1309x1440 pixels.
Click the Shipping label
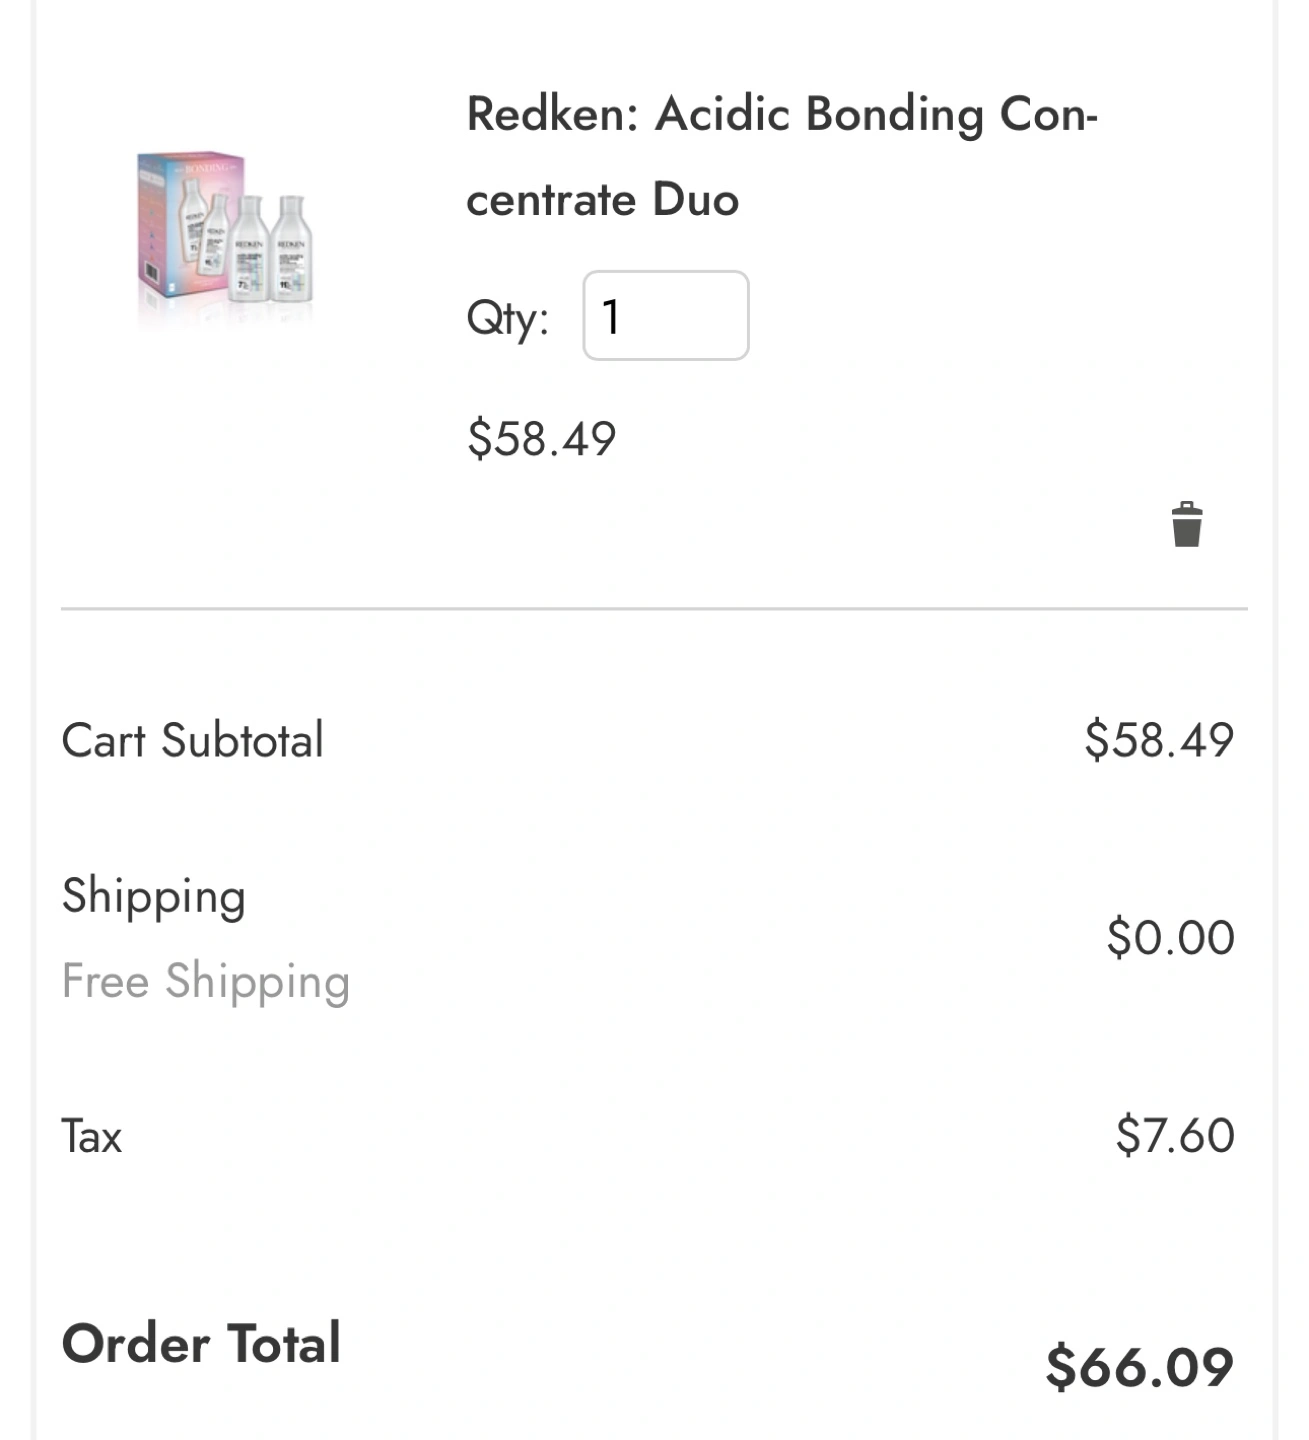(153, 896)
